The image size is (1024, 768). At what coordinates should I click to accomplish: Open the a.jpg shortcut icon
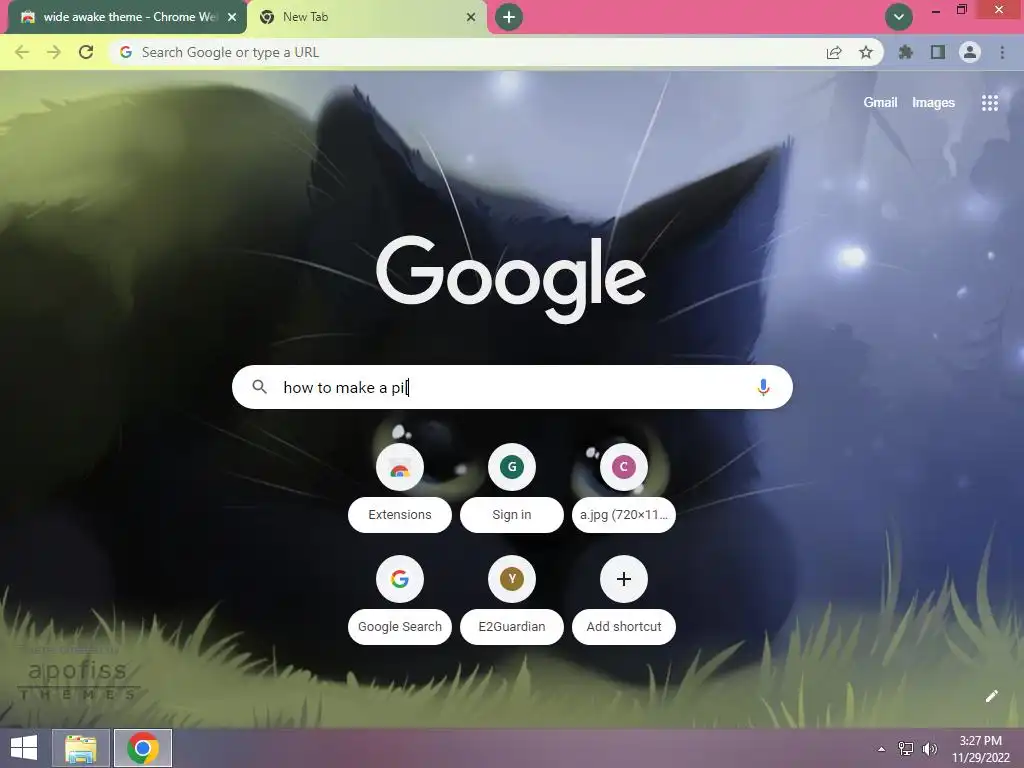pyautogui.click(x=624, y=467)
